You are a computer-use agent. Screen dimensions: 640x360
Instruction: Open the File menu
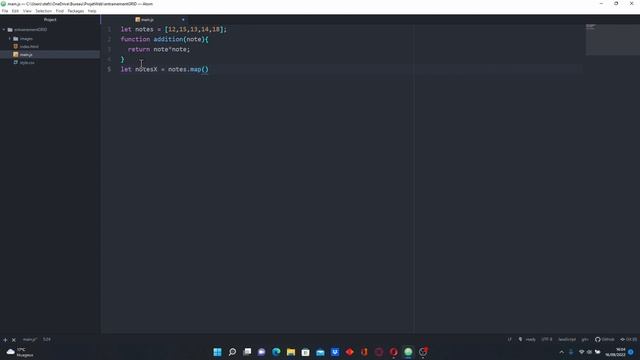[x=5, y=11]
